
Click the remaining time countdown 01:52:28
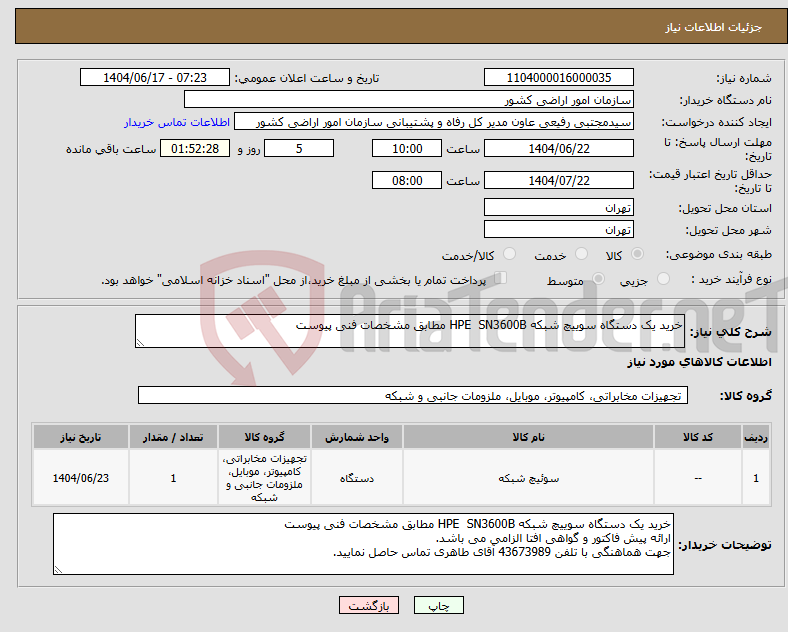point(195,148)
